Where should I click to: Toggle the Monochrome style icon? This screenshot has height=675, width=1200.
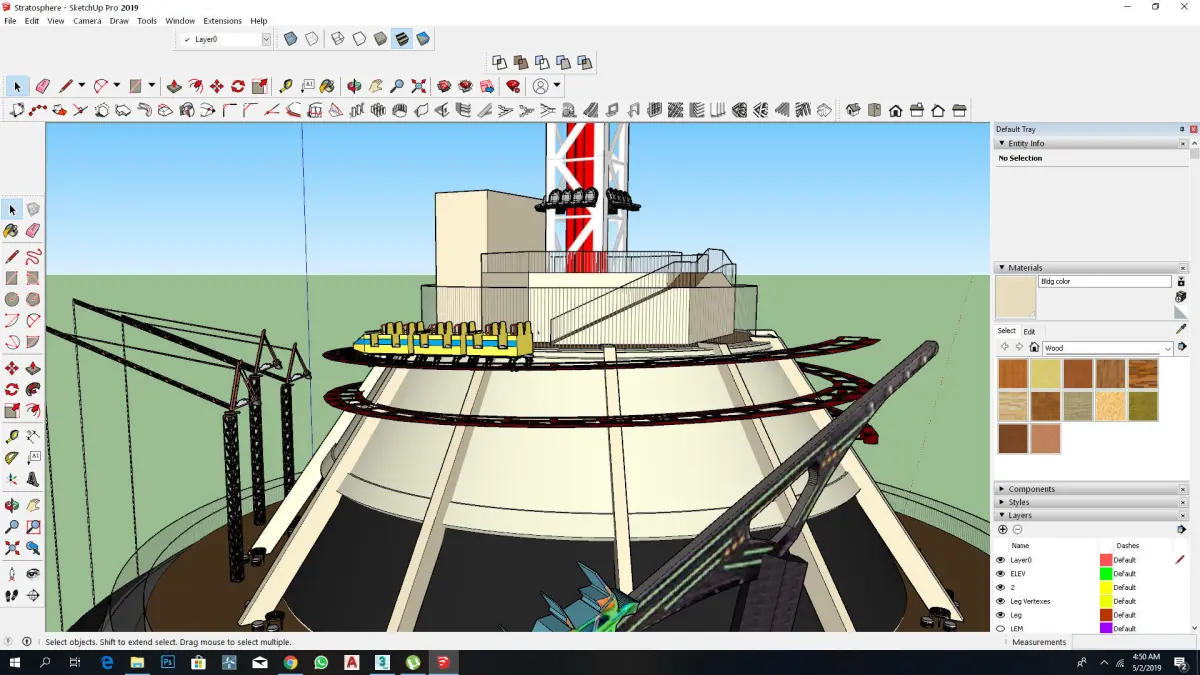click(x=423, y=39)
